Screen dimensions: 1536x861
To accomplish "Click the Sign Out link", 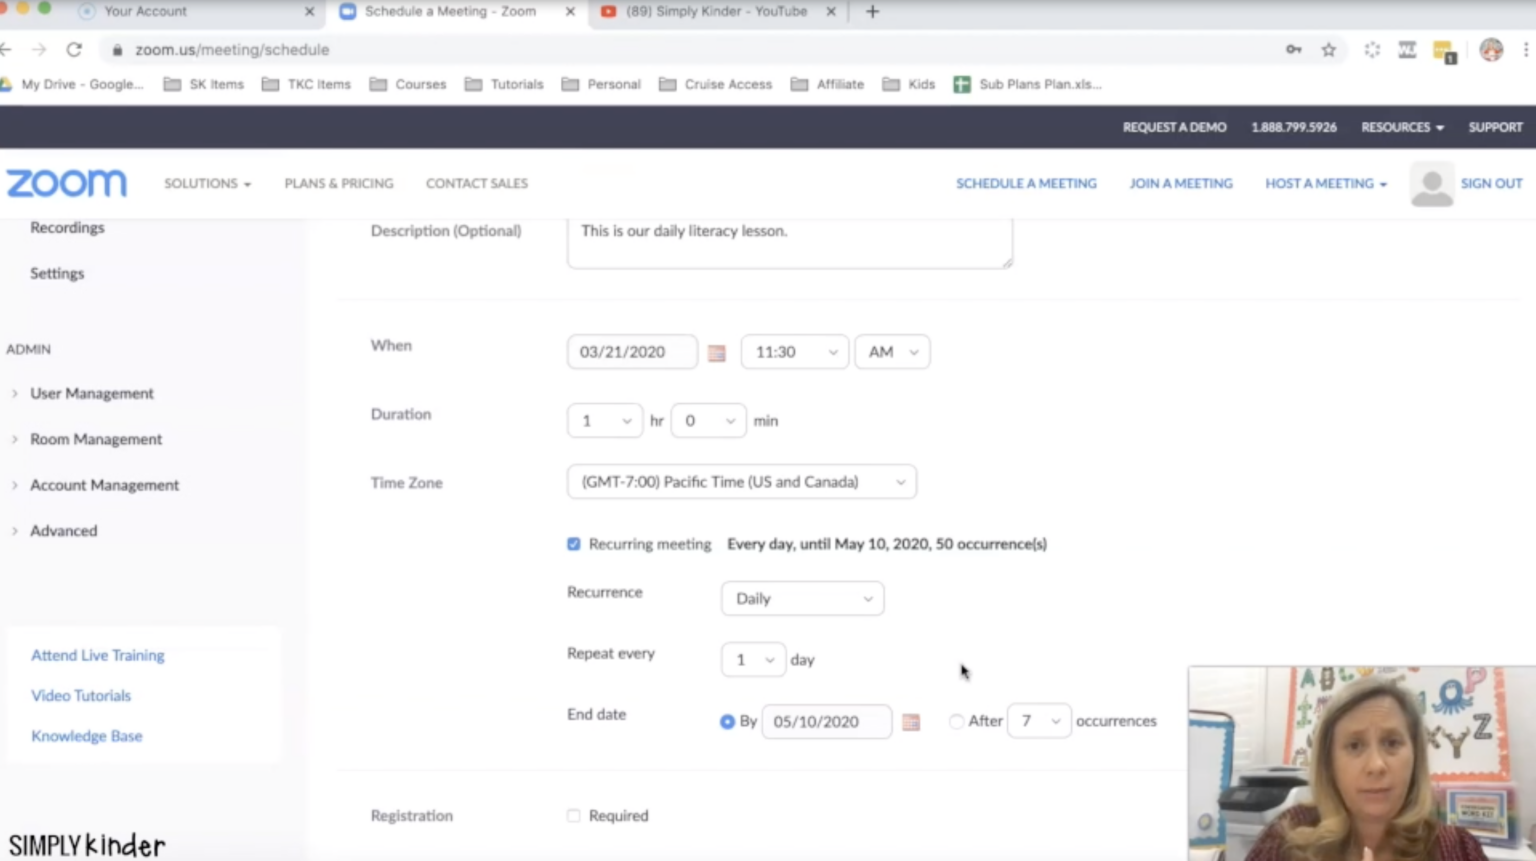I will 1491,184.
